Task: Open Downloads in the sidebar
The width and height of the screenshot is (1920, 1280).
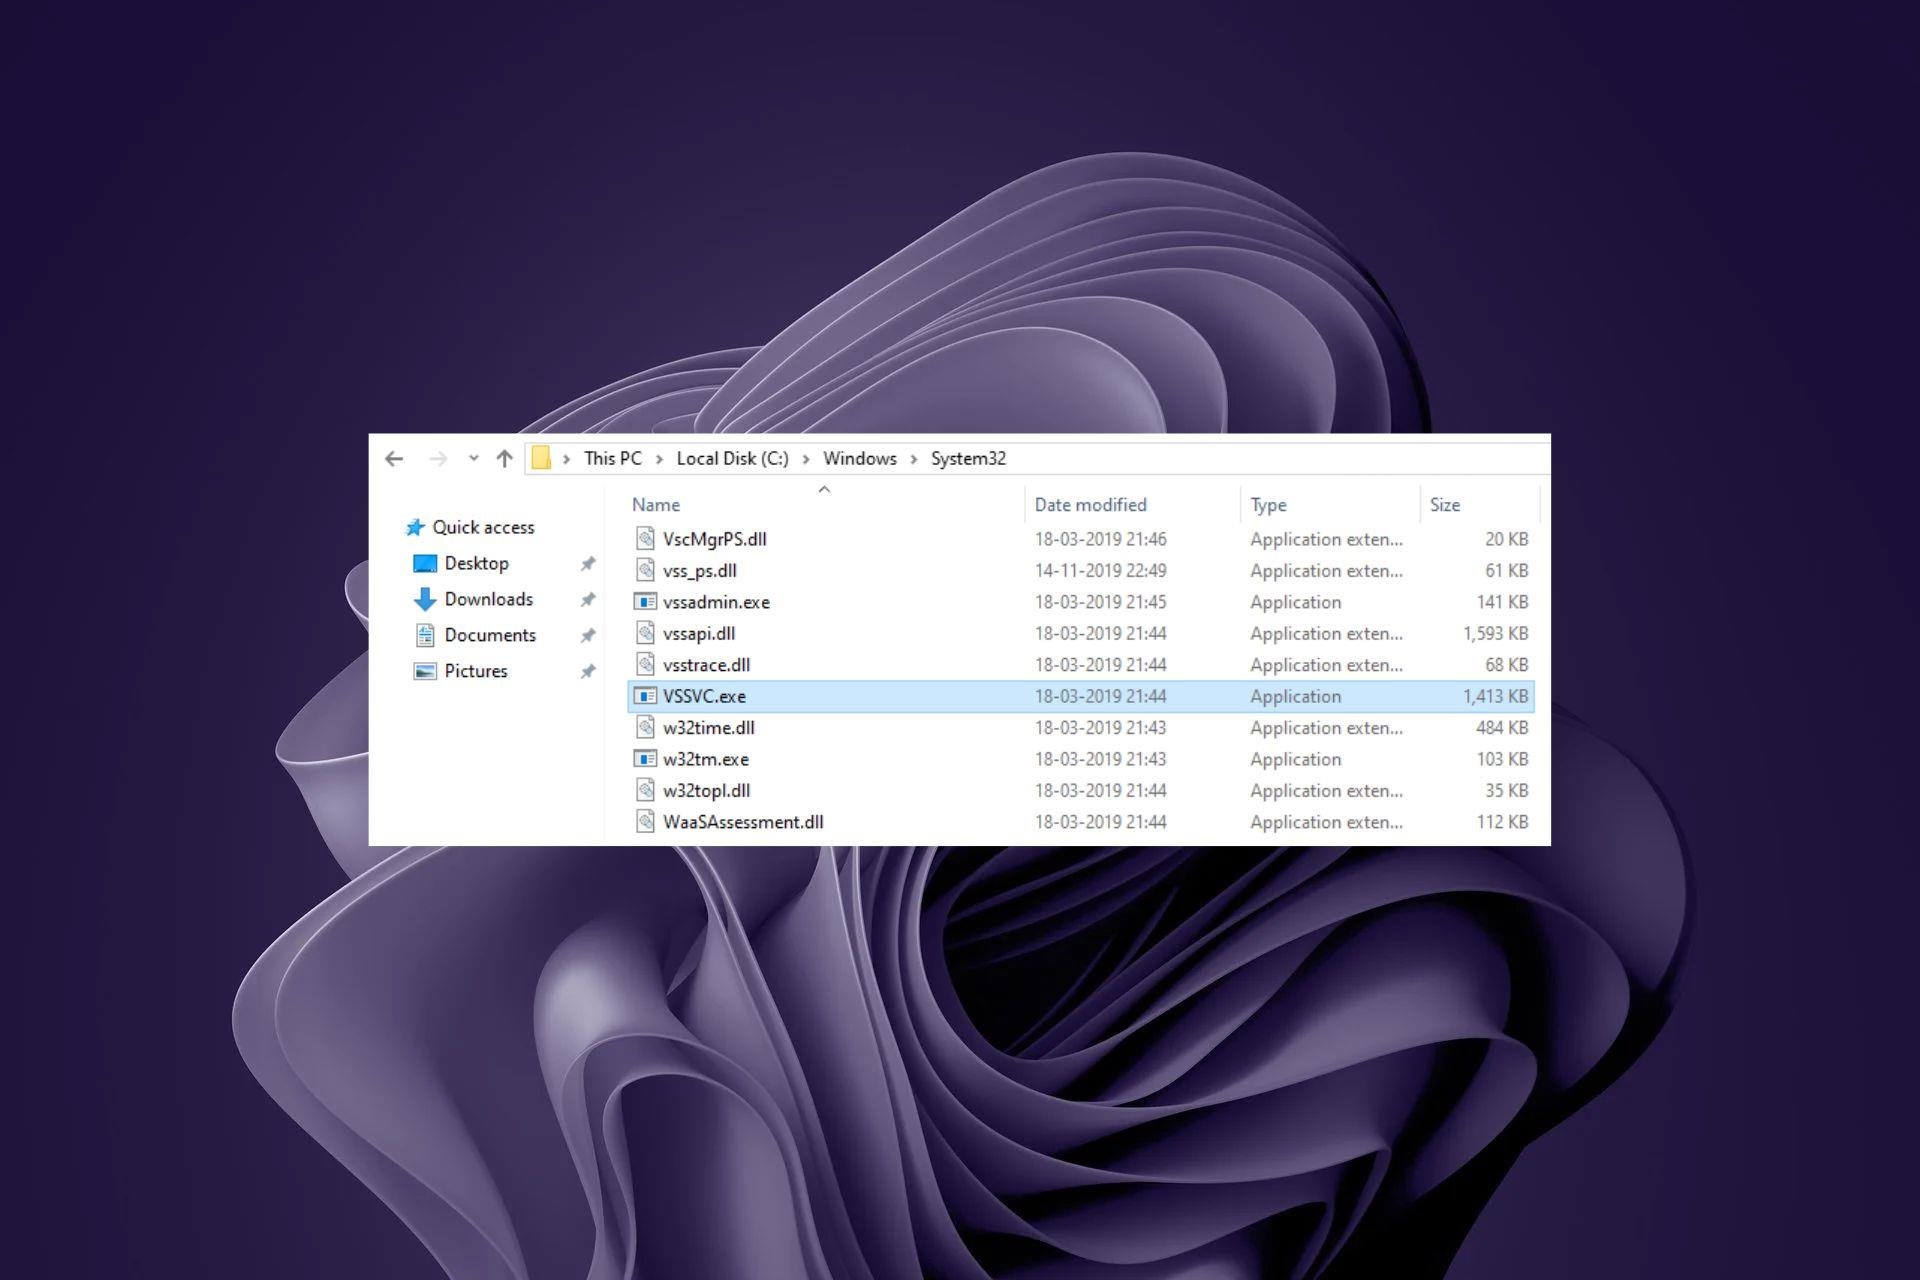Action: [488, 599]
